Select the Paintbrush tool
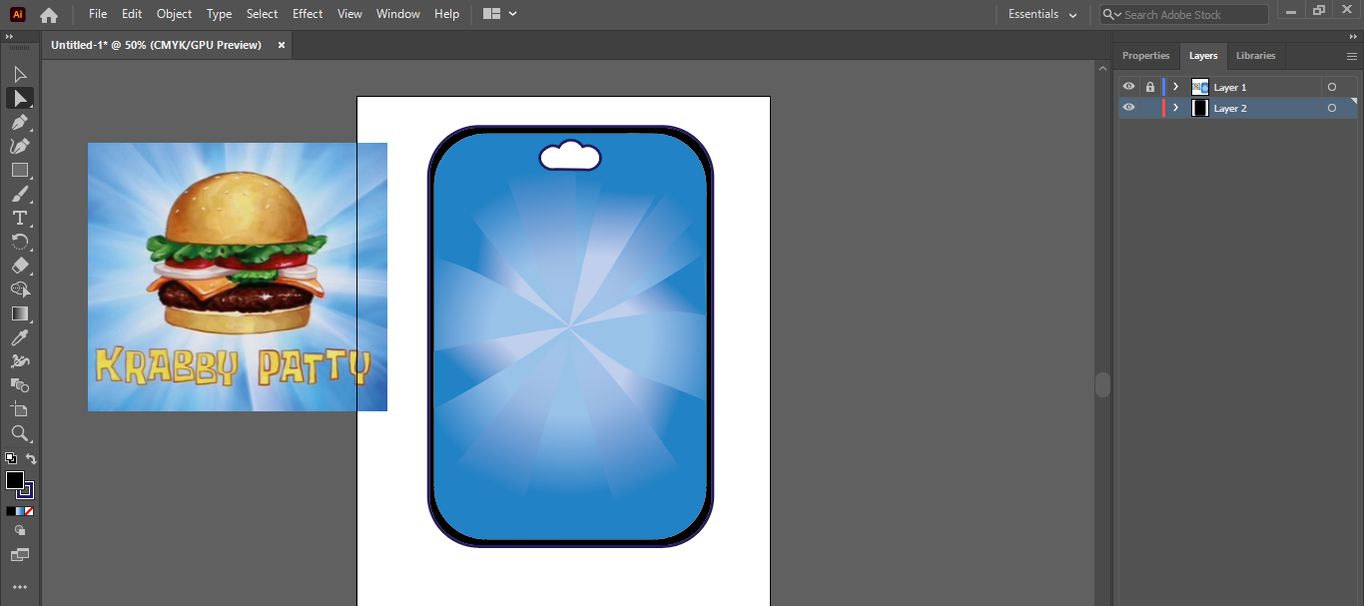 pyautogui.click(x=20, y=194)
